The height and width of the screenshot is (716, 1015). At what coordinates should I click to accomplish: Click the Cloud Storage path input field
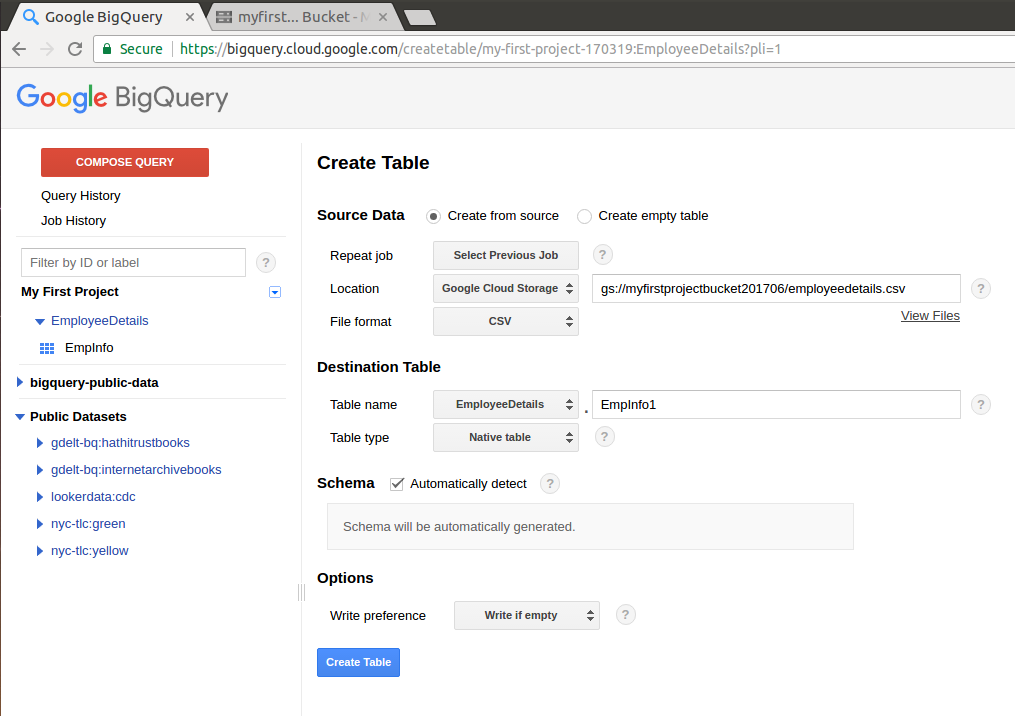pyautogui.click(x=776, y=289)
